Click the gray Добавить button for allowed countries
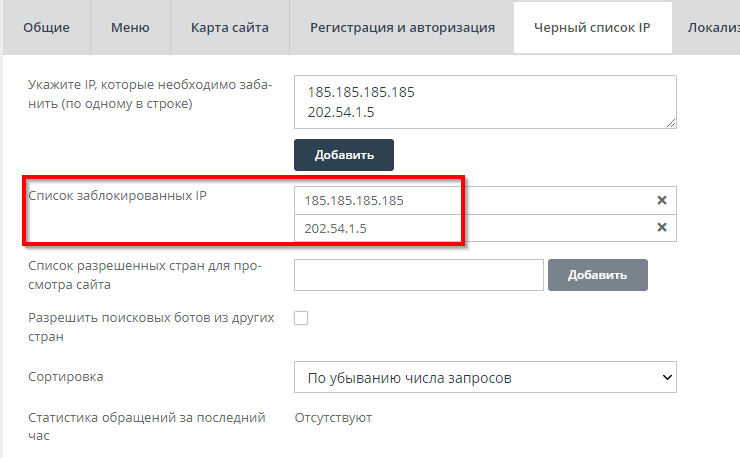This screenshot has width=740, height=458. click(x=598, y=275)
